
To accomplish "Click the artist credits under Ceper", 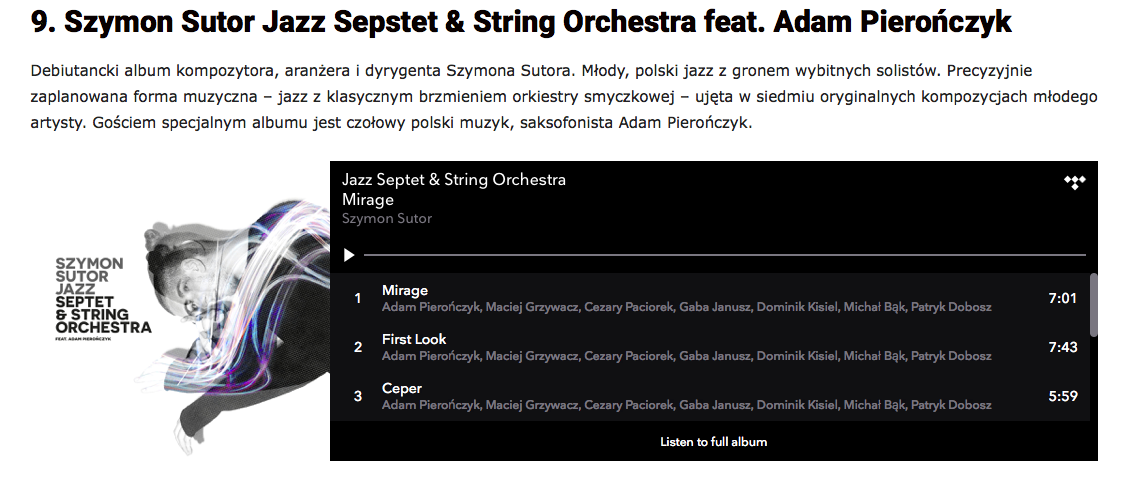I will click(x=686, y=405).
